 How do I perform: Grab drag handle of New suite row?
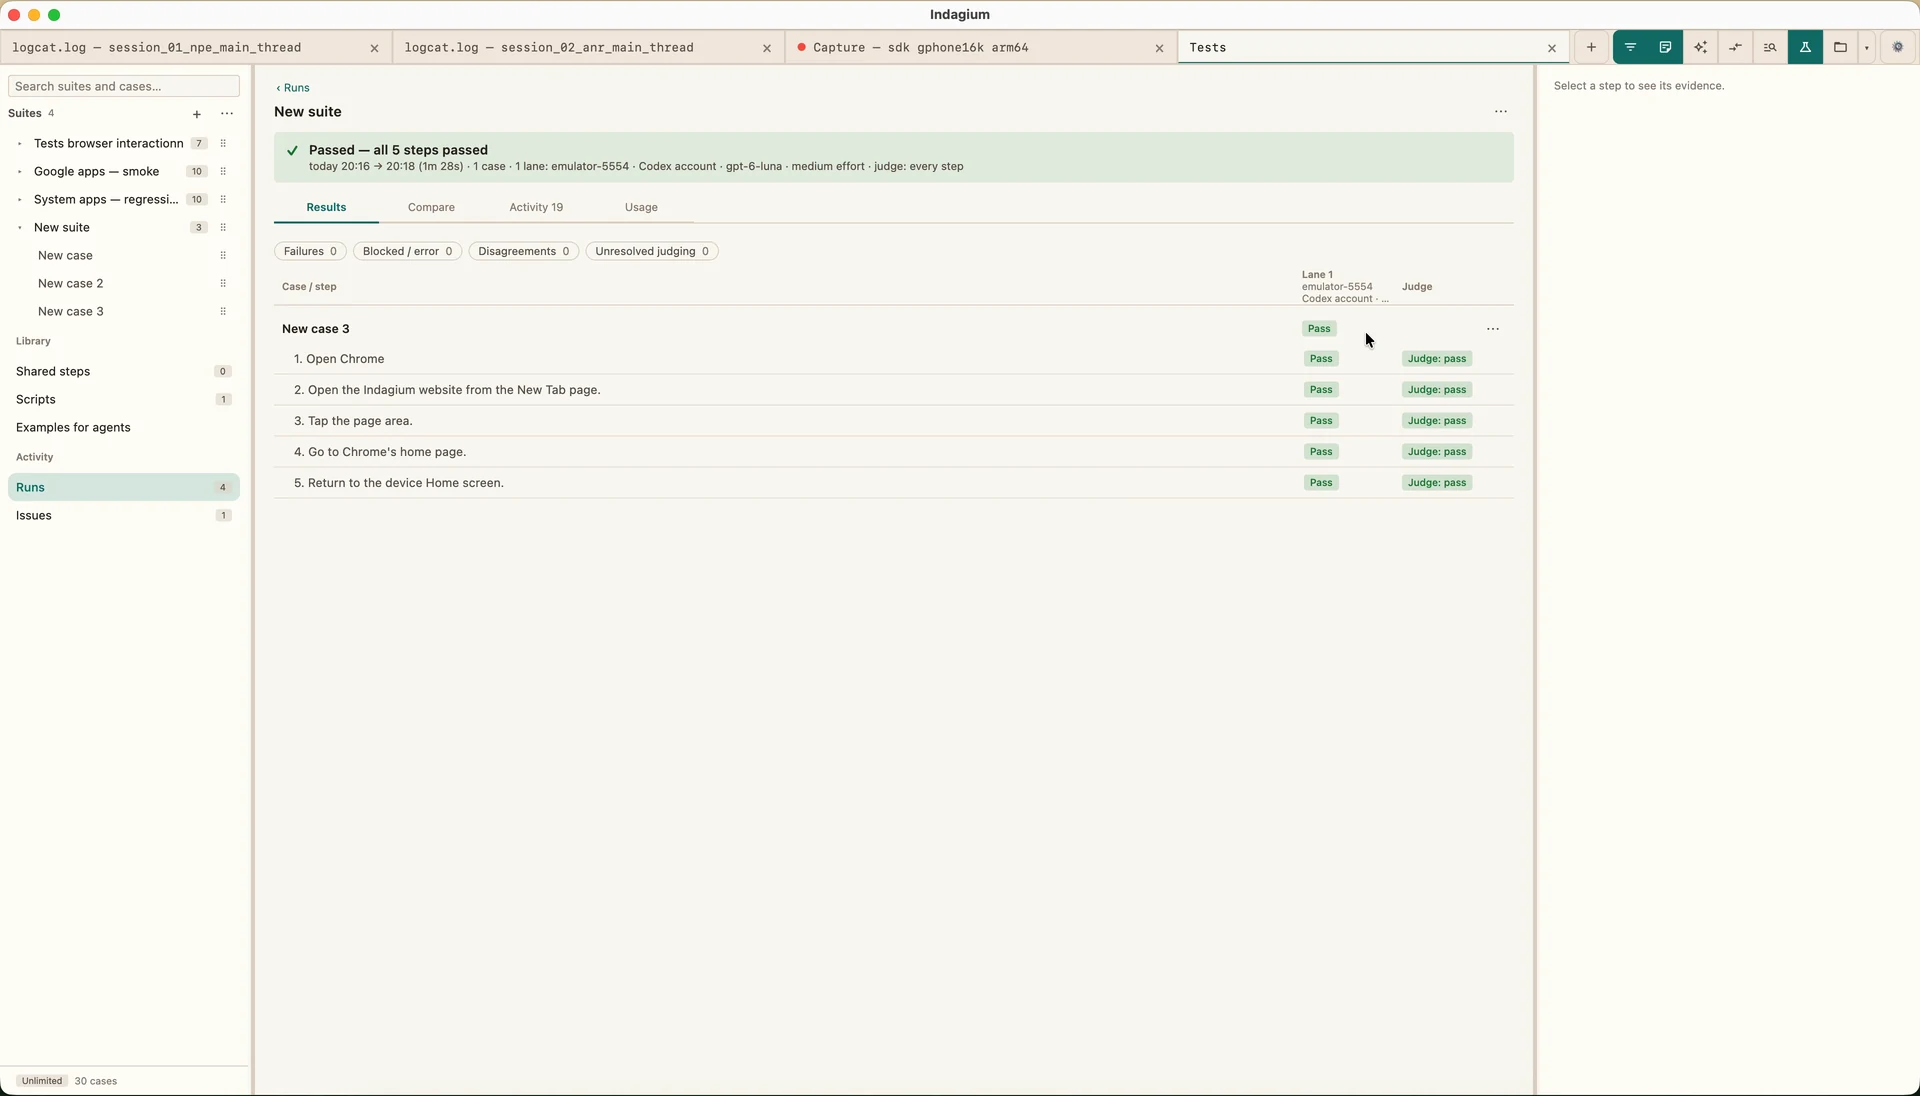tap(223, 228)
